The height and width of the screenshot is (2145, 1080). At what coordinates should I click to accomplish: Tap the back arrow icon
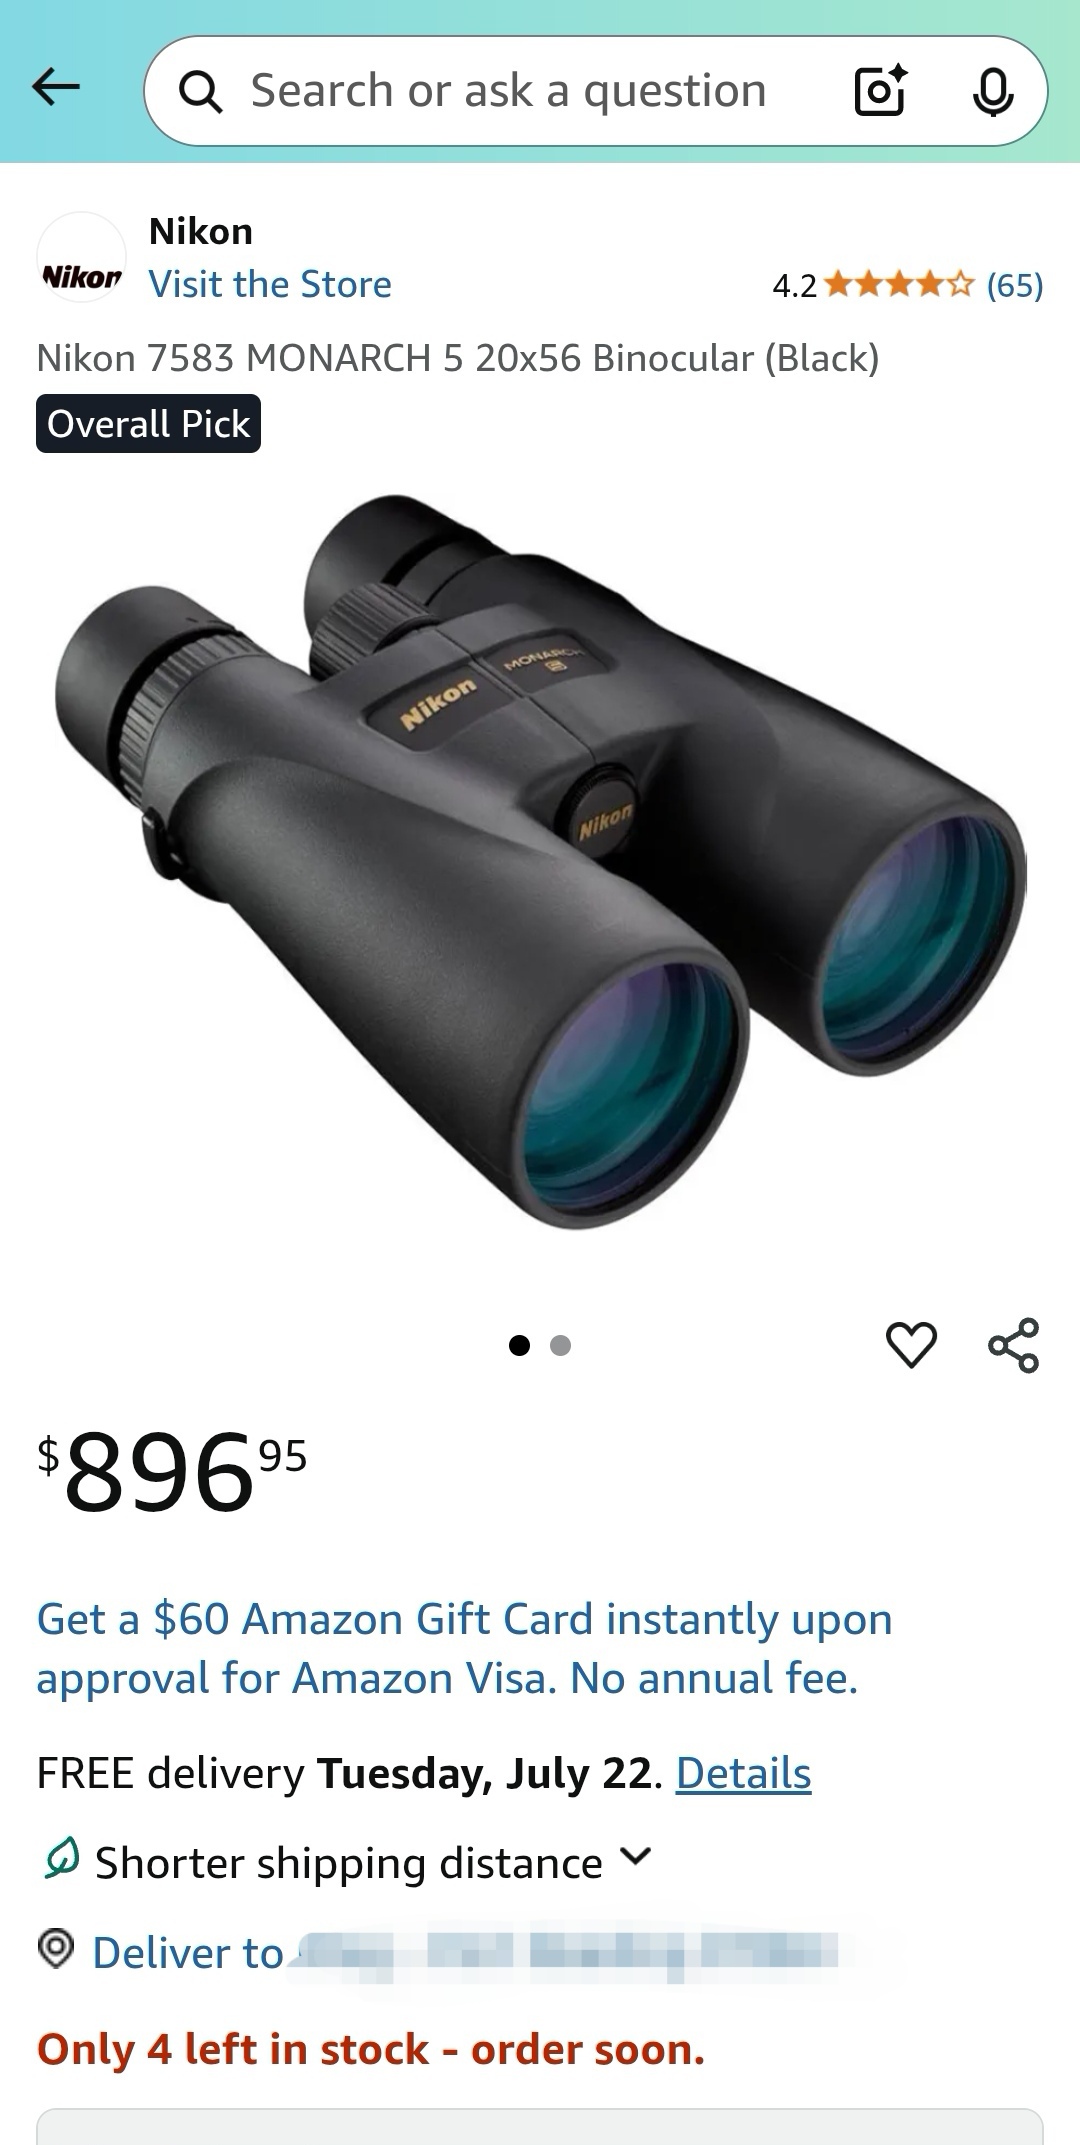pyautogui.click(x=56, y=88)
